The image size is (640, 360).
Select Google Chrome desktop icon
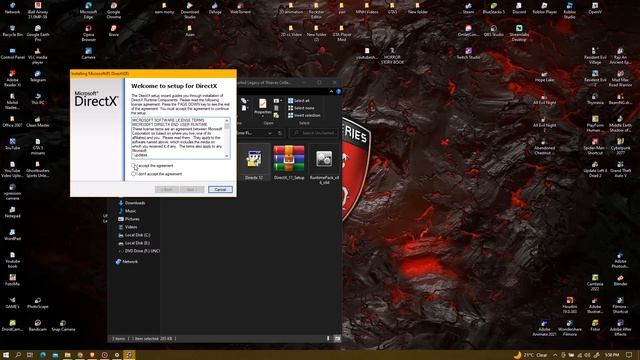click(x=113, y=10)
